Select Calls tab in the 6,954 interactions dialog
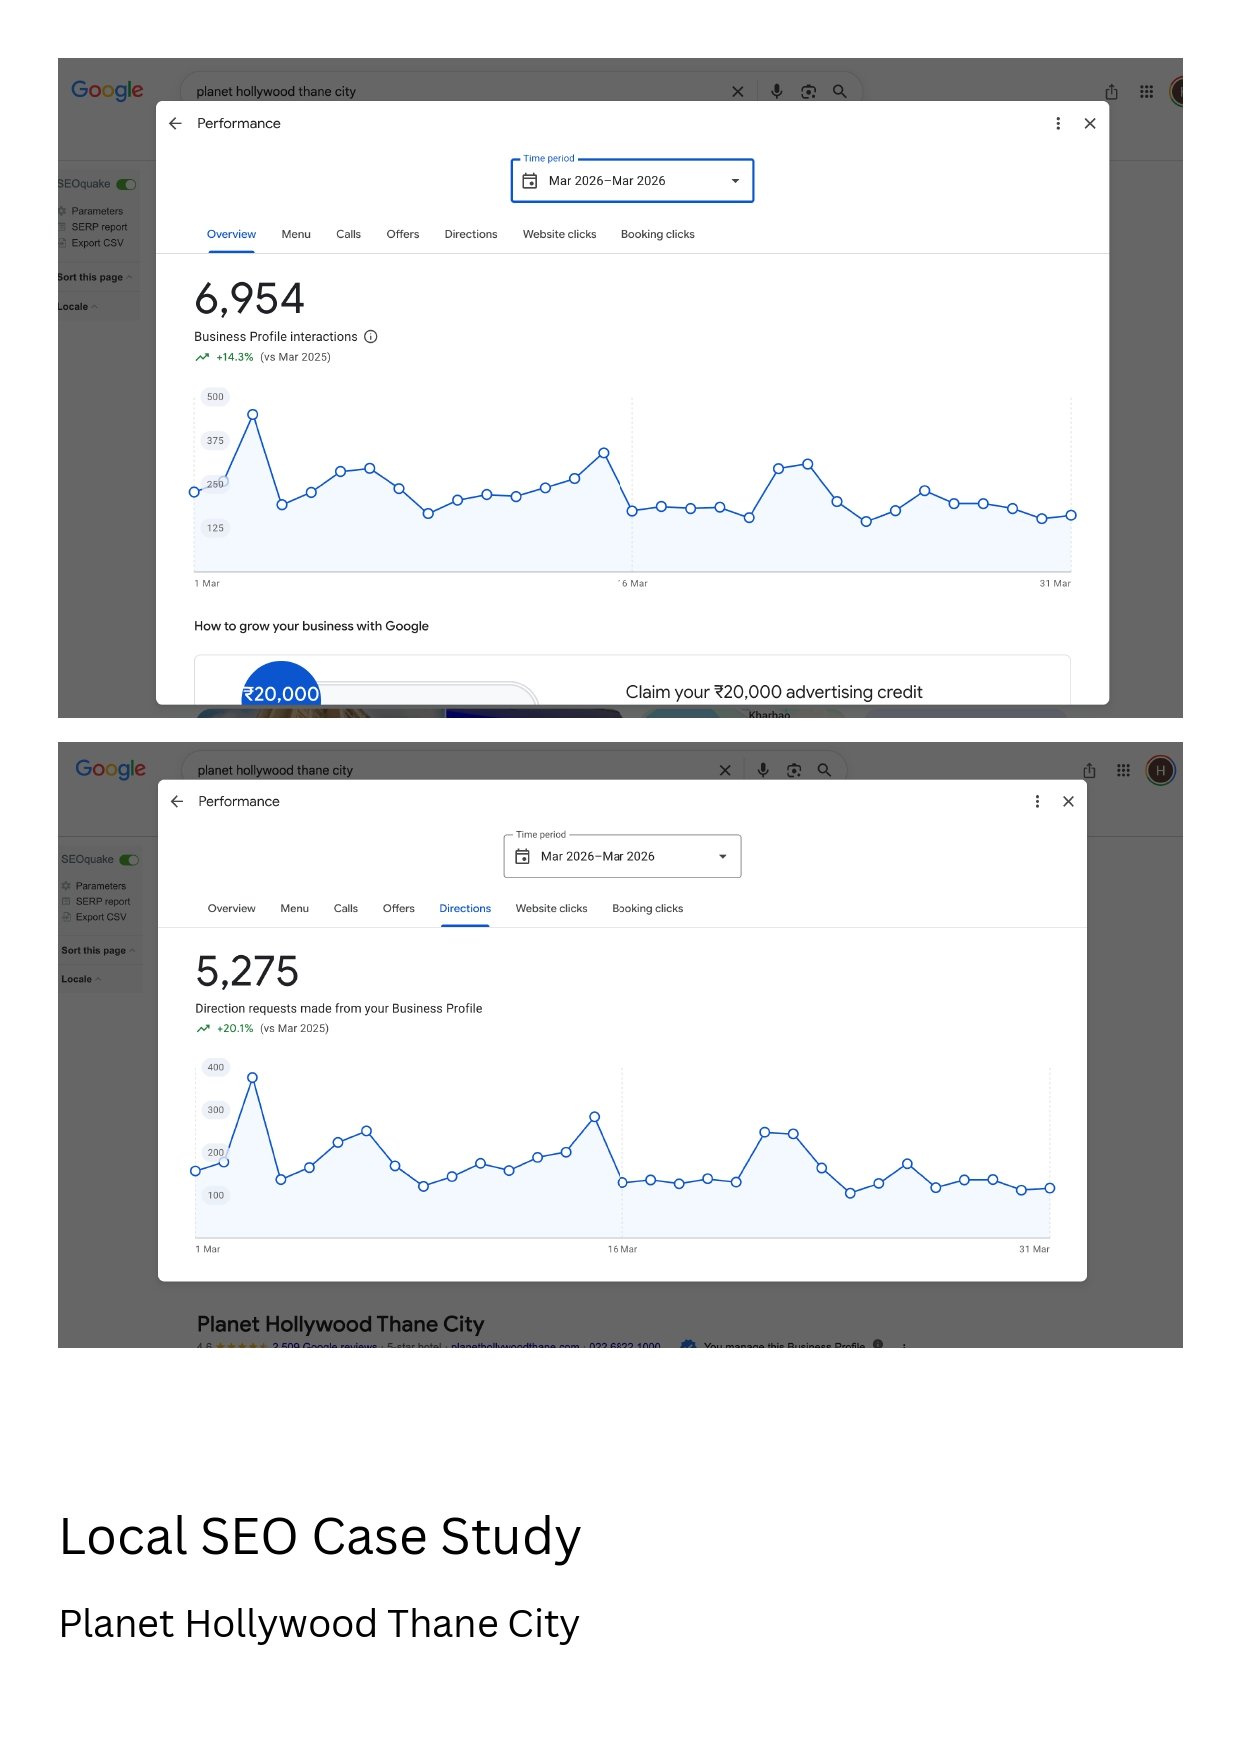The height and width of the screenshot is (1755, 1241). (348, 234)
